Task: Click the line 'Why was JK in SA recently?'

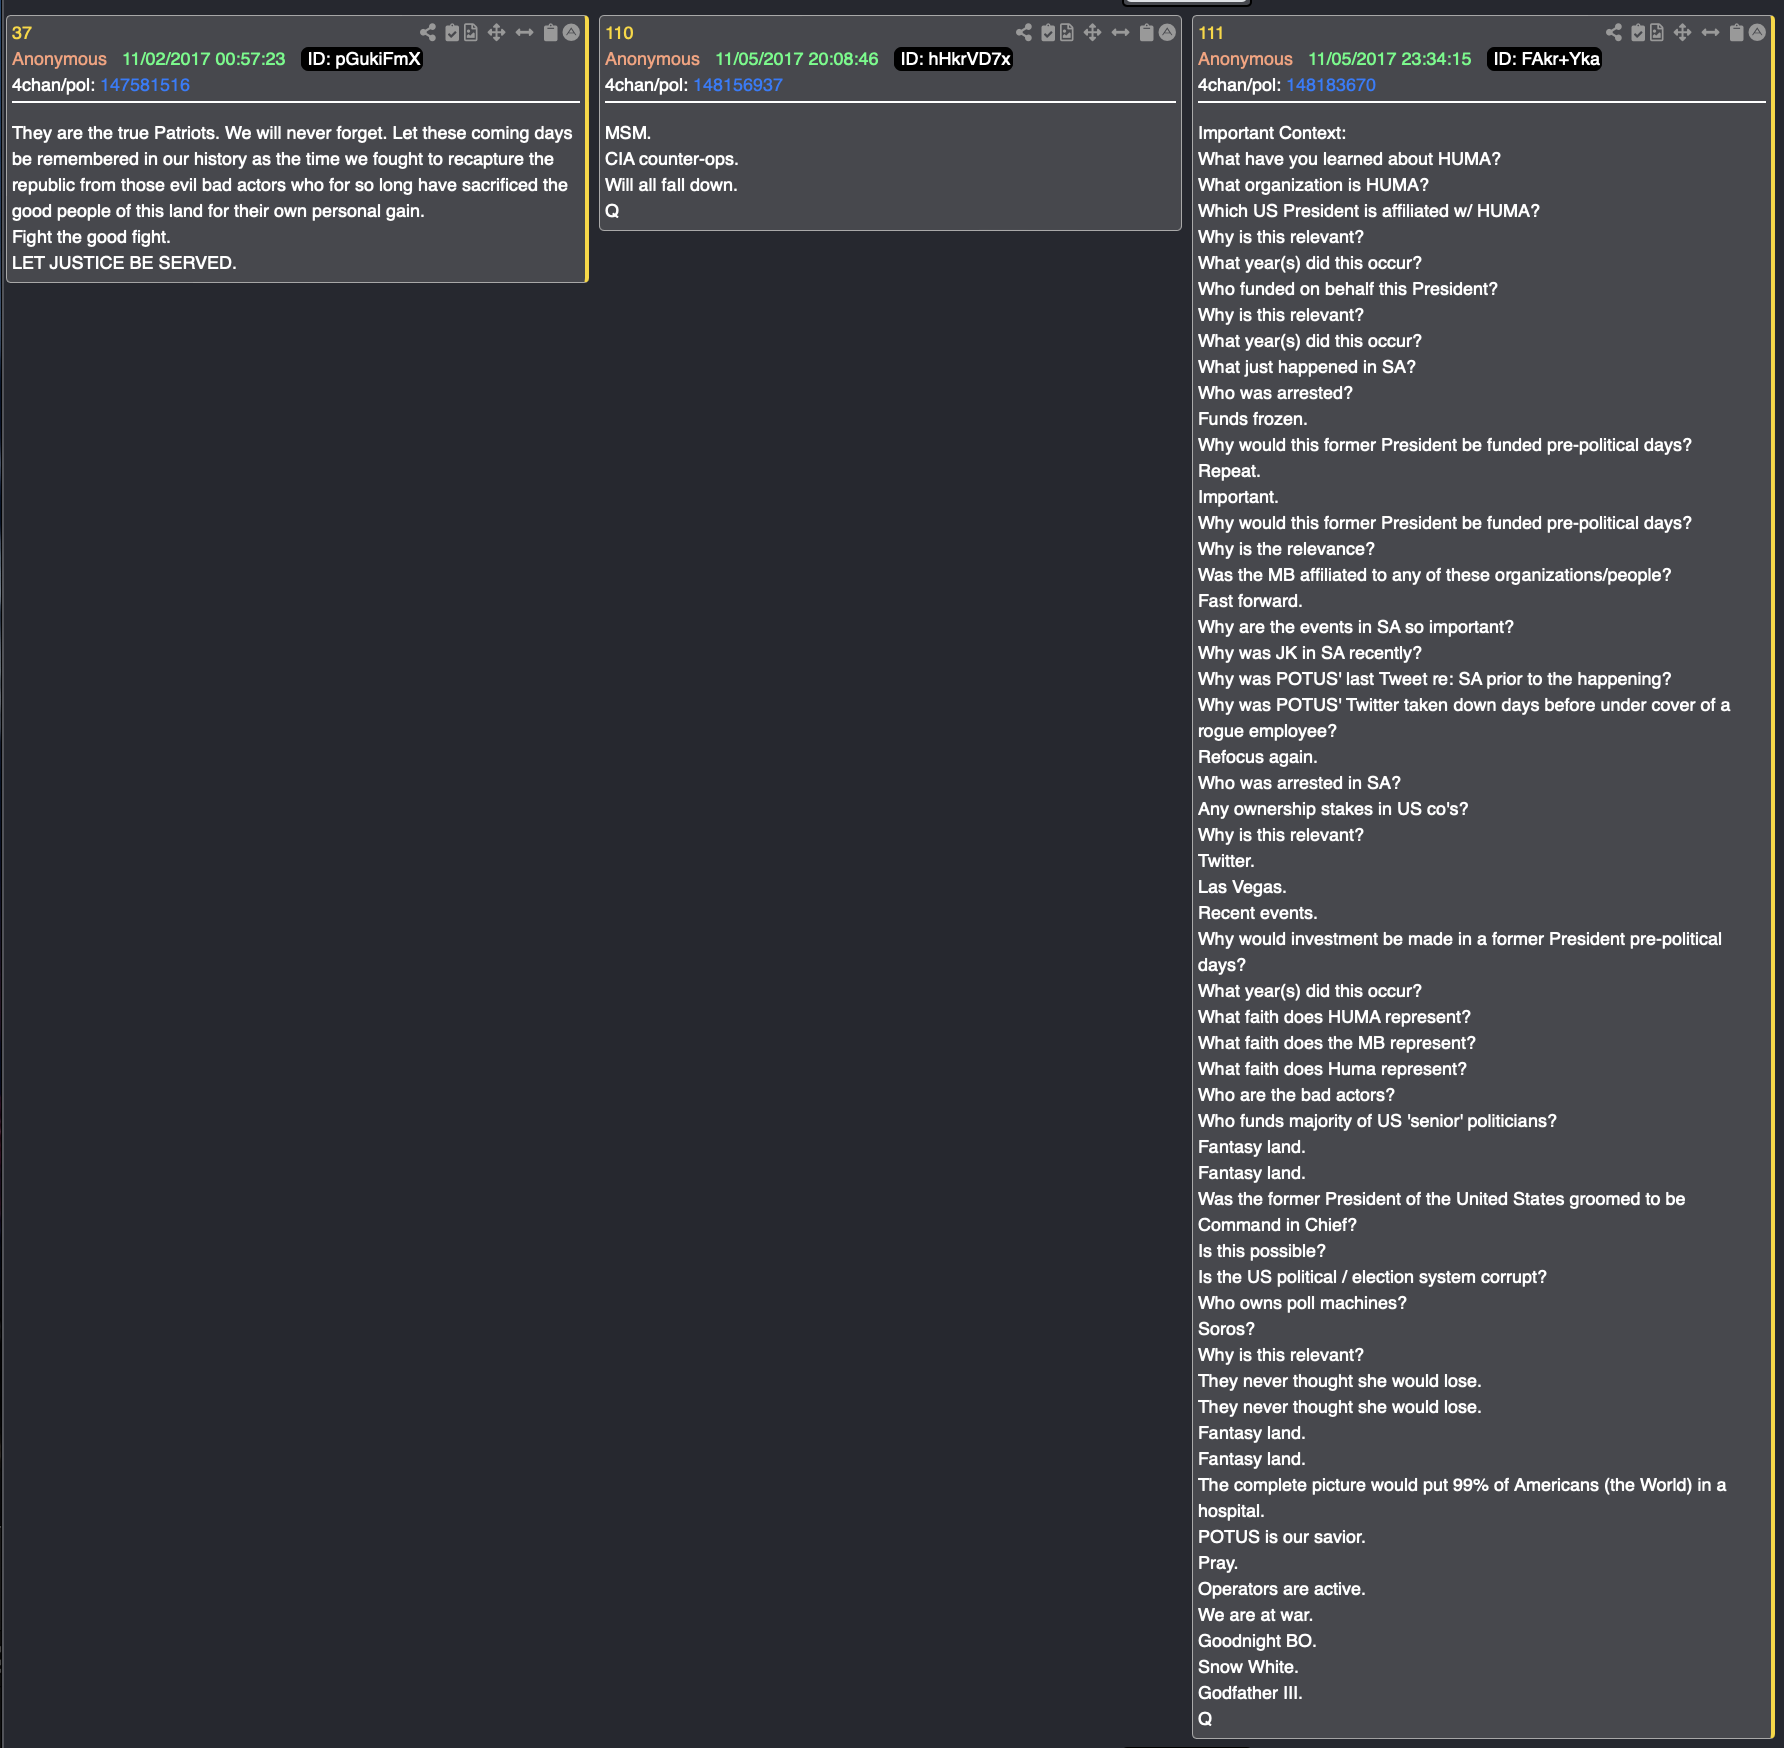Action: coord(1310,653)
